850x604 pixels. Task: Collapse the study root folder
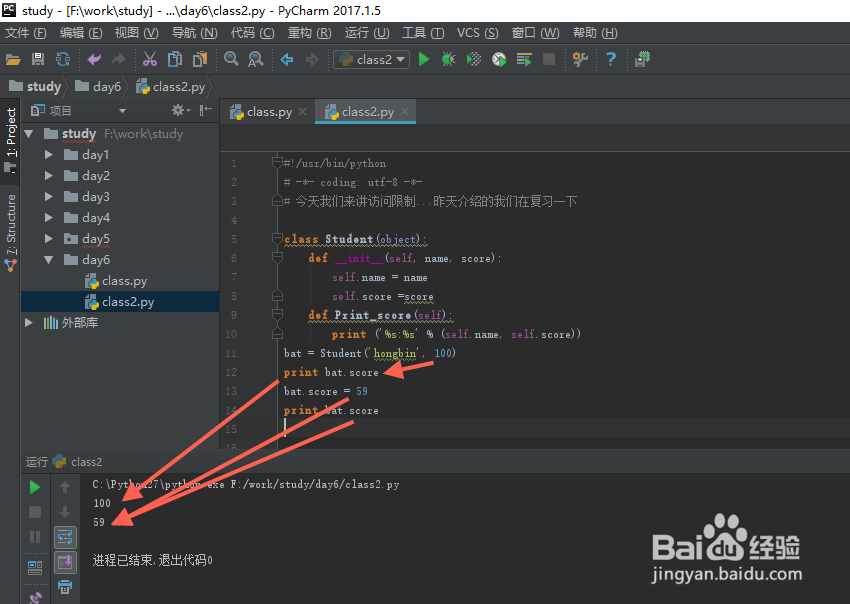[x=29, y=133]
